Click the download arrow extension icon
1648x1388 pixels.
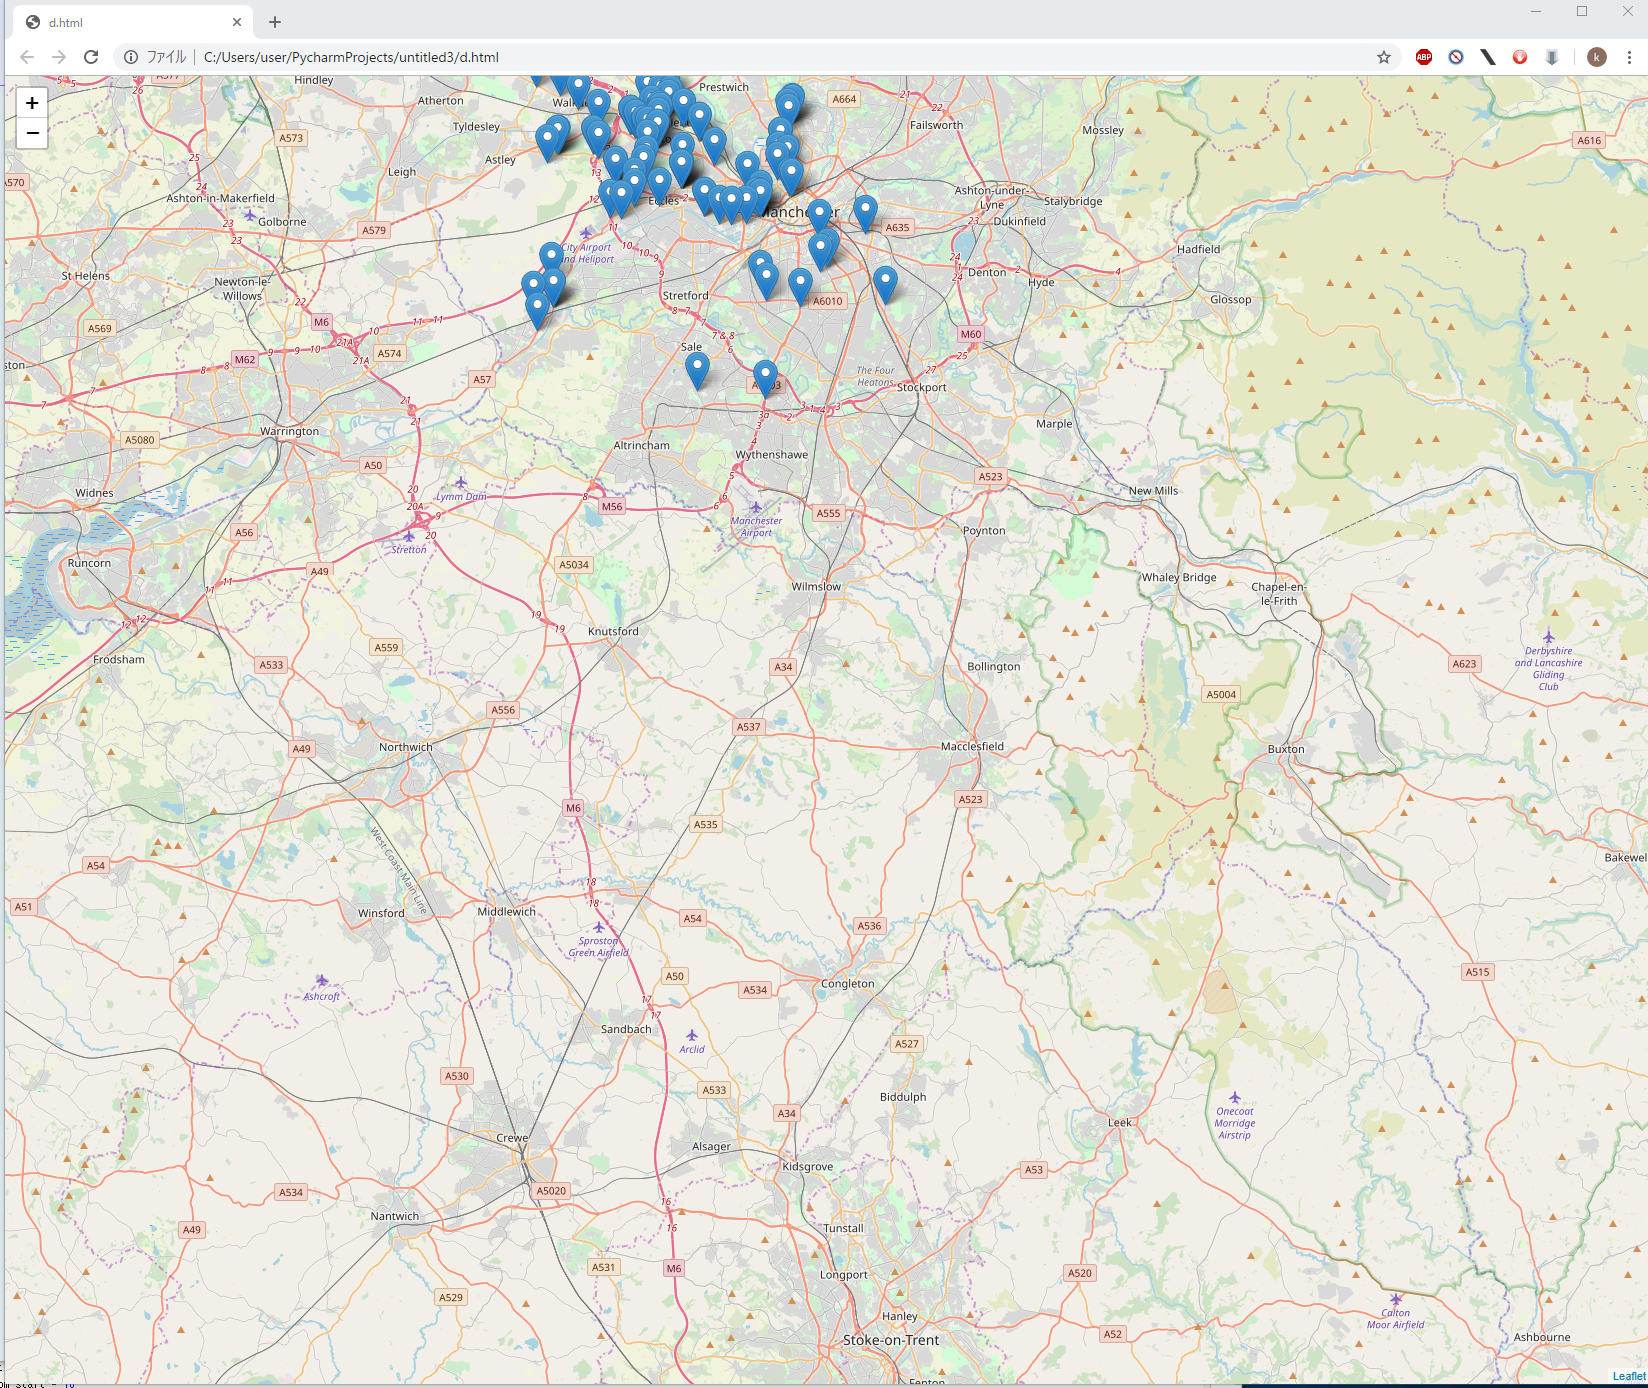point(1552,57)
